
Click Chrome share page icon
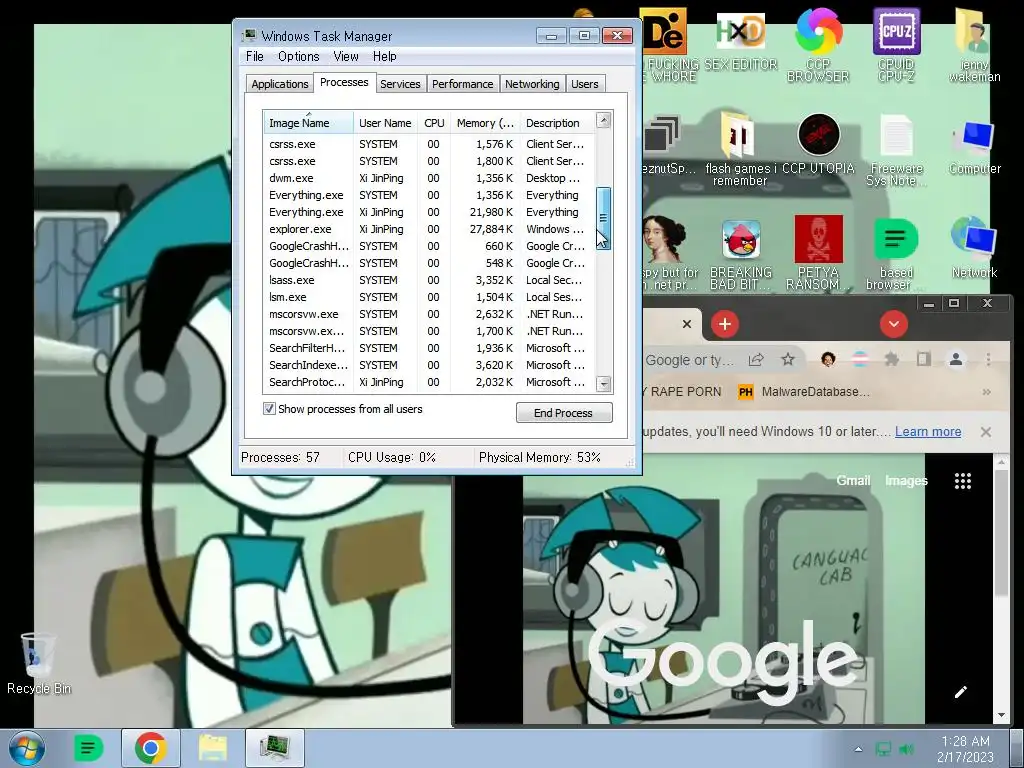tap(756, 359)
